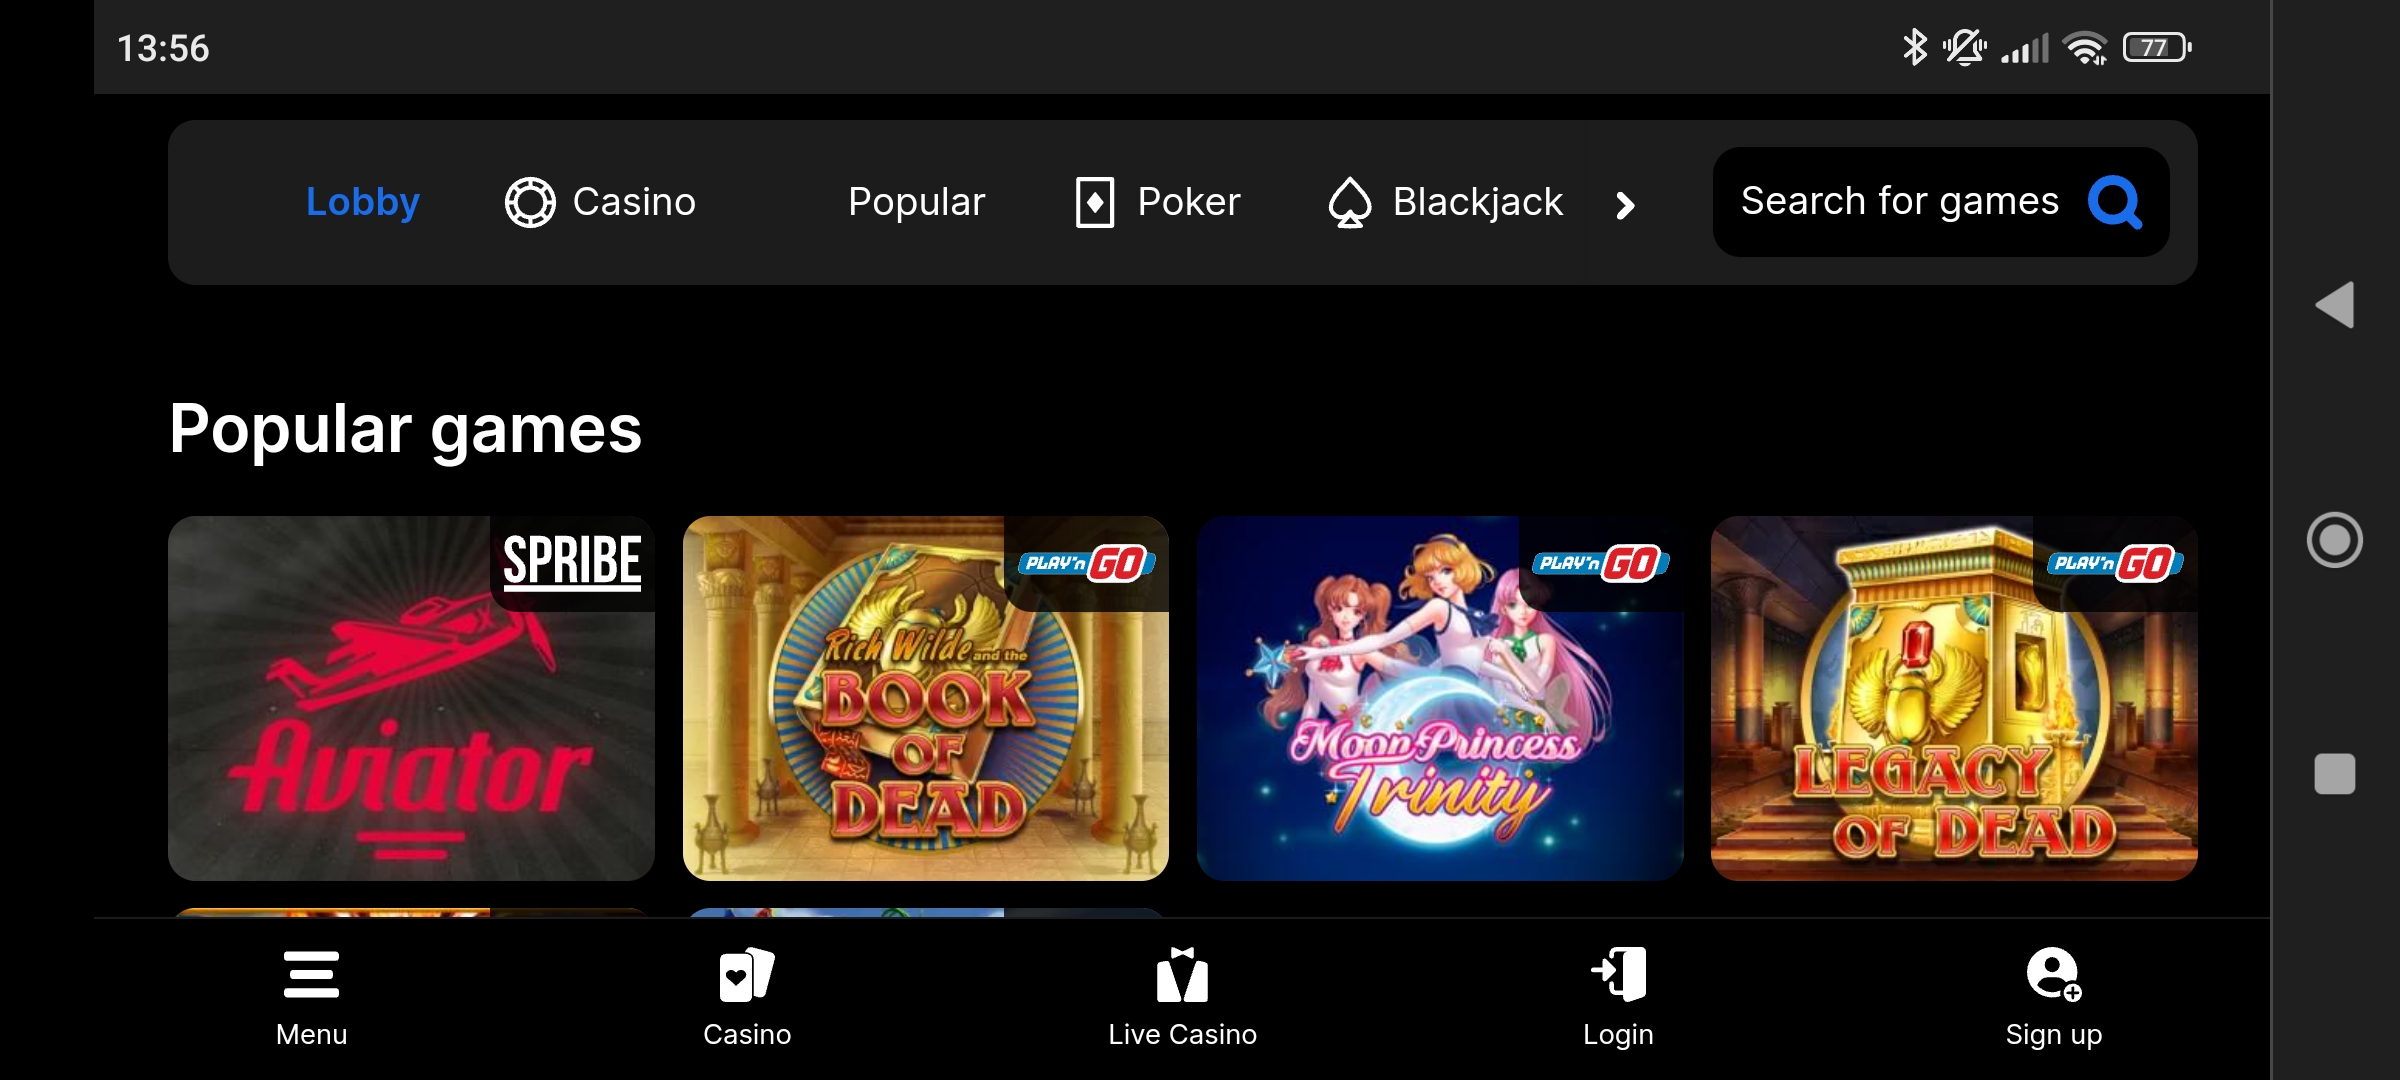The width and height of the screenshot is (2400, 1080).
Task: Select the Casino chip icon in the category bar
Action: pyautogui.click(x=530, y=202)
